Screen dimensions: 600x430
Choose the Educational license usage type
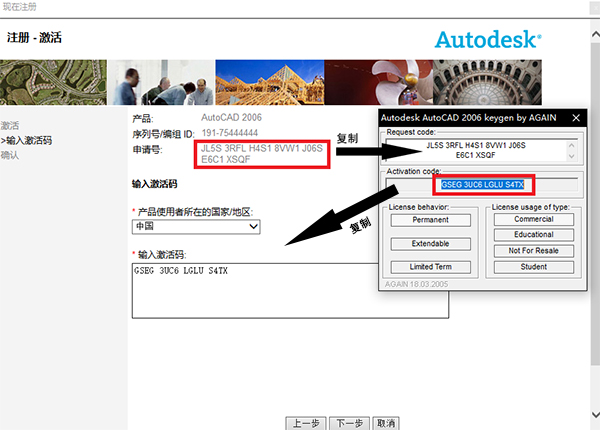click(x=534, y=235)
